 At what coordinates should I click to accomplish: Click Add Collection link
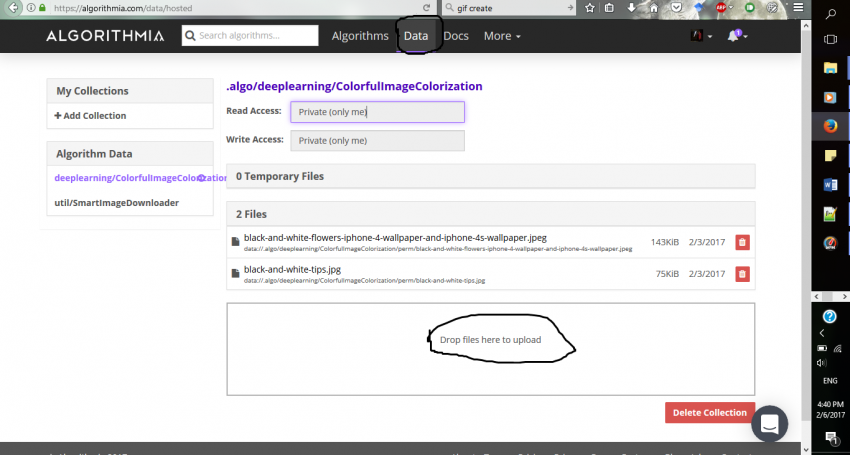pyautogui.click(x=90, y=116)
